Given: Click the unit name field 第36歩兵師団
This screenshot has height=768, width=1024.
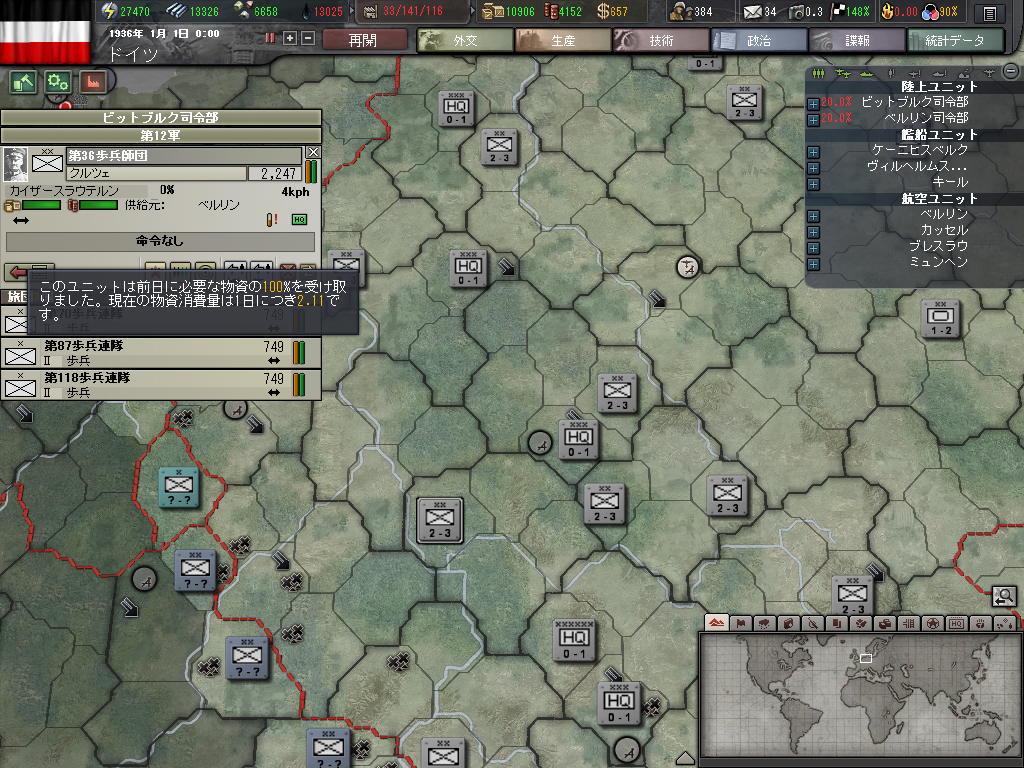Looking at the screenshot, I should (184, 155).
